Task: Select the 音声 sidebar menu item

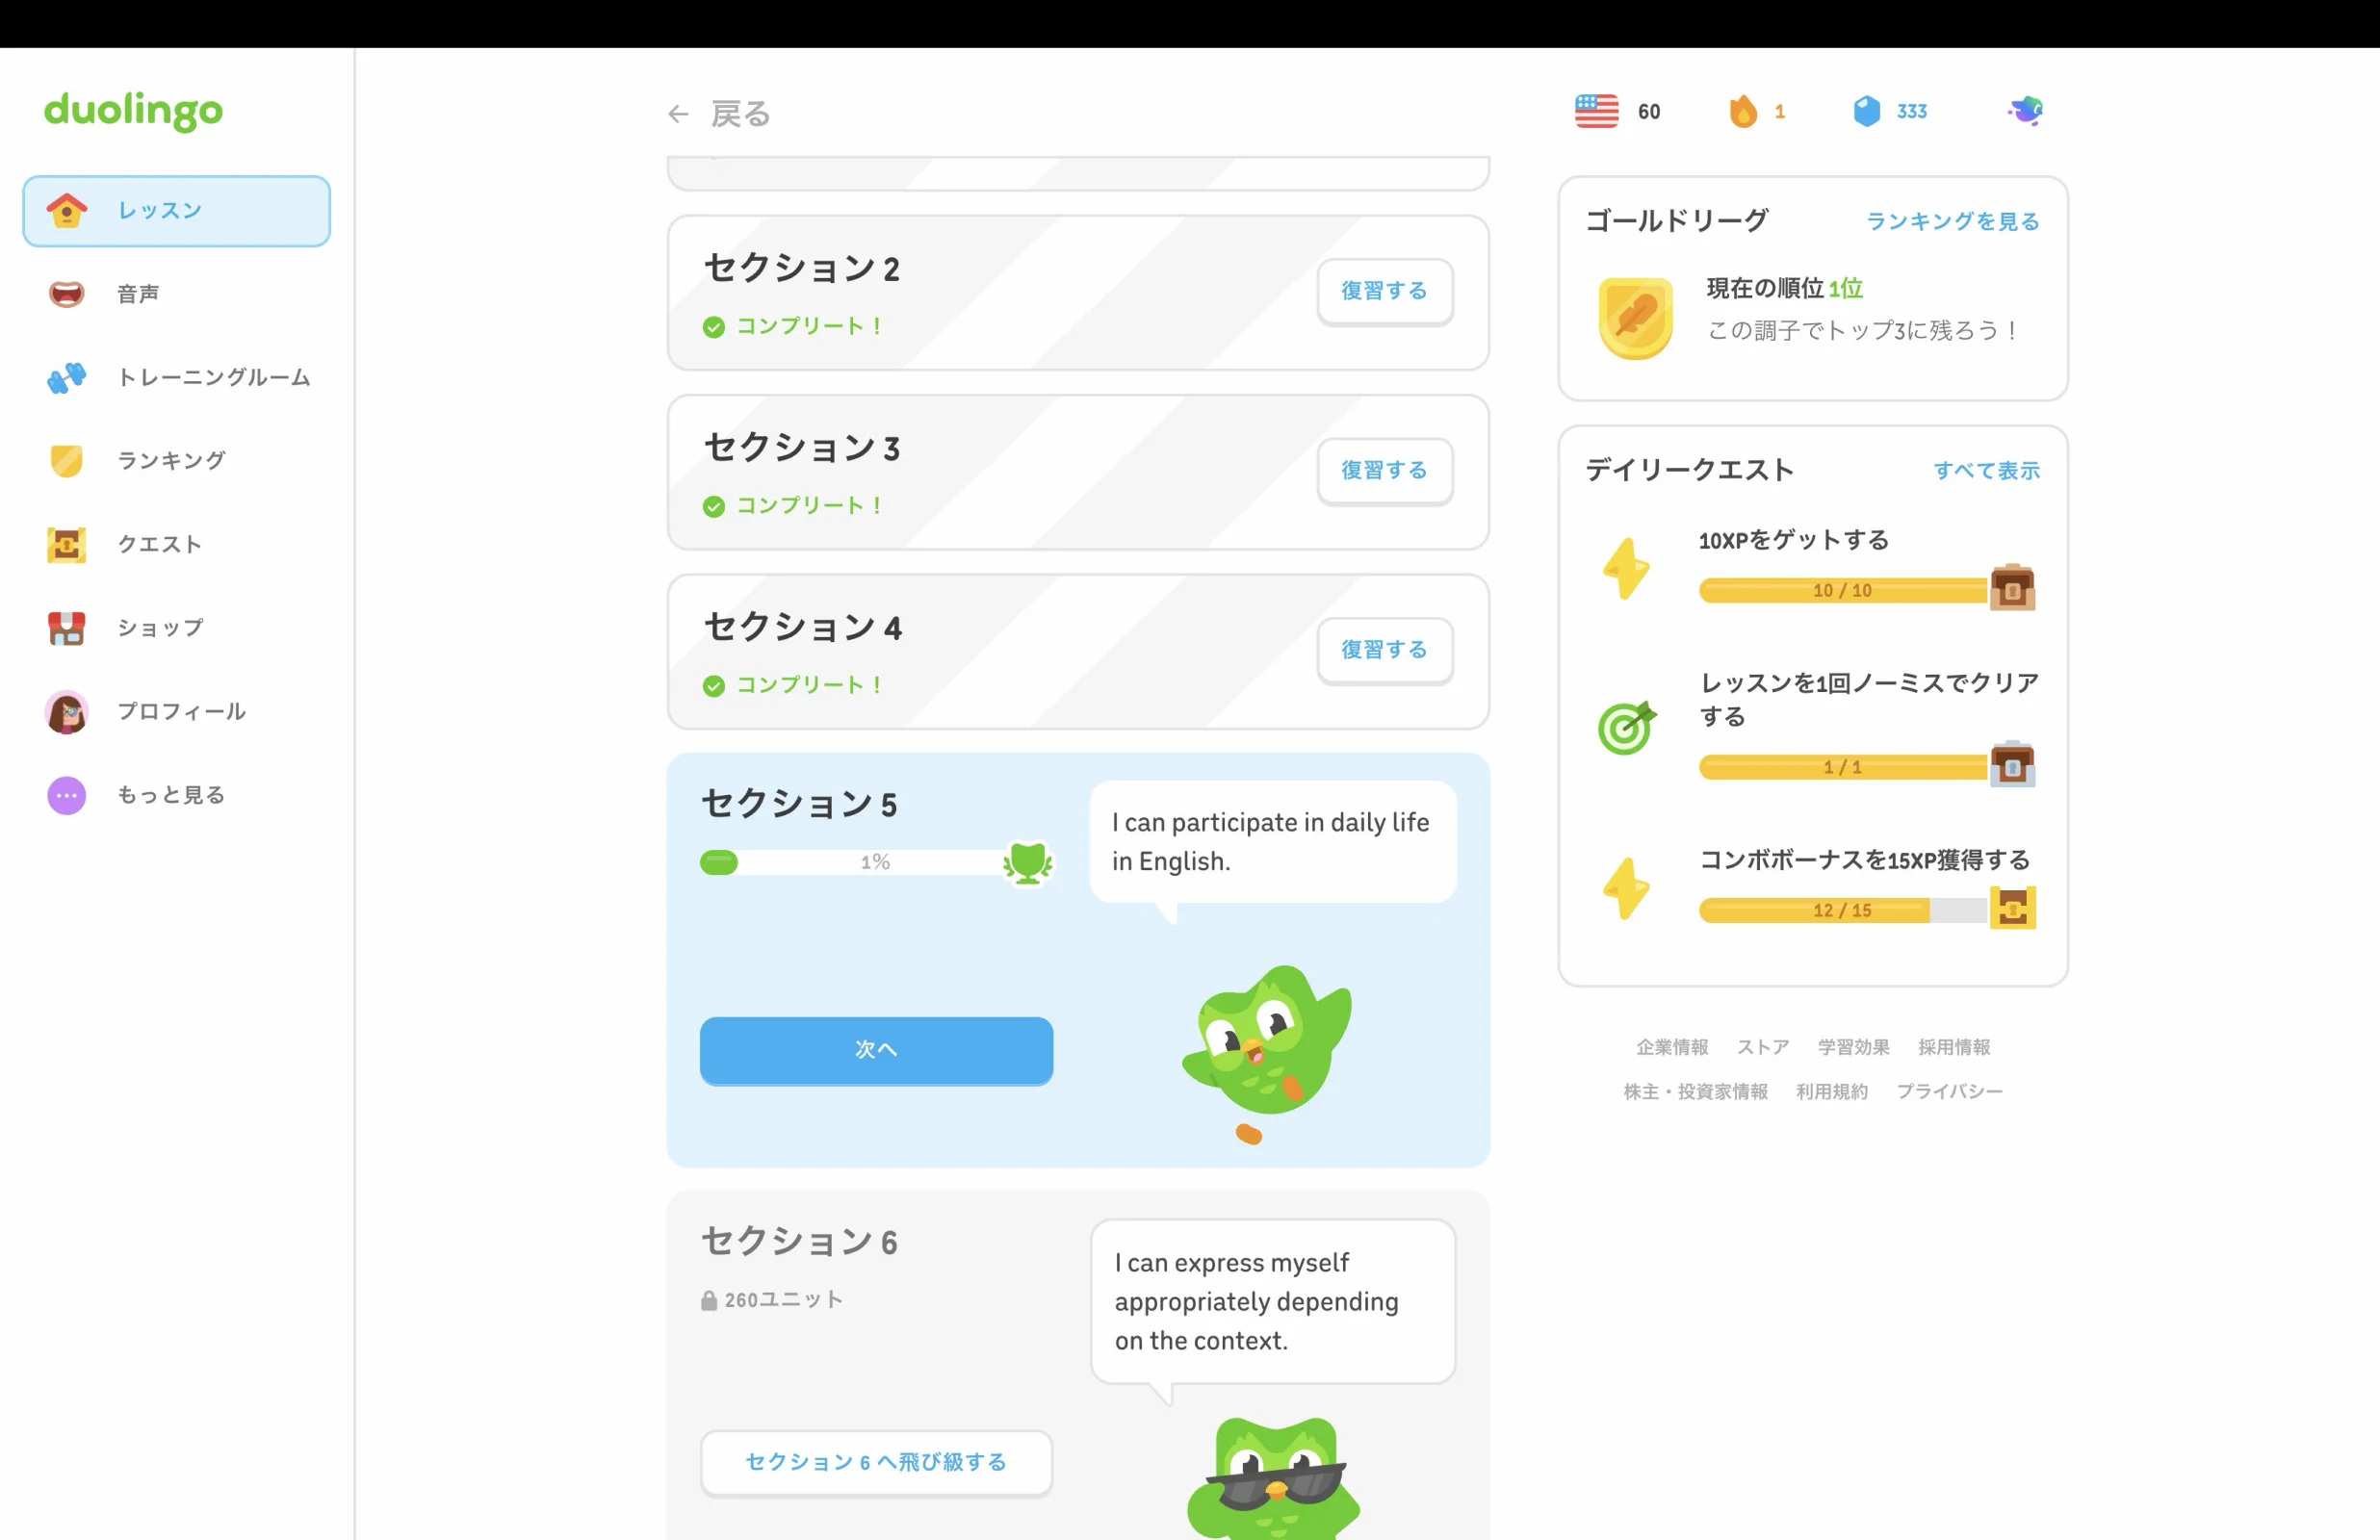Action: pyautogui.click(x=177, y=294)
